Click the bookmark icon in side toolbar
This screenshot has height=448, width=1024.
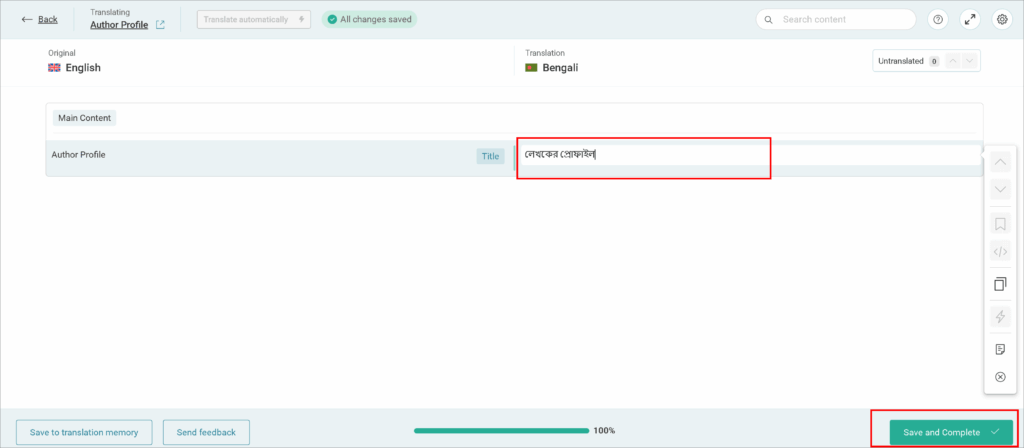coord(1000,223)
